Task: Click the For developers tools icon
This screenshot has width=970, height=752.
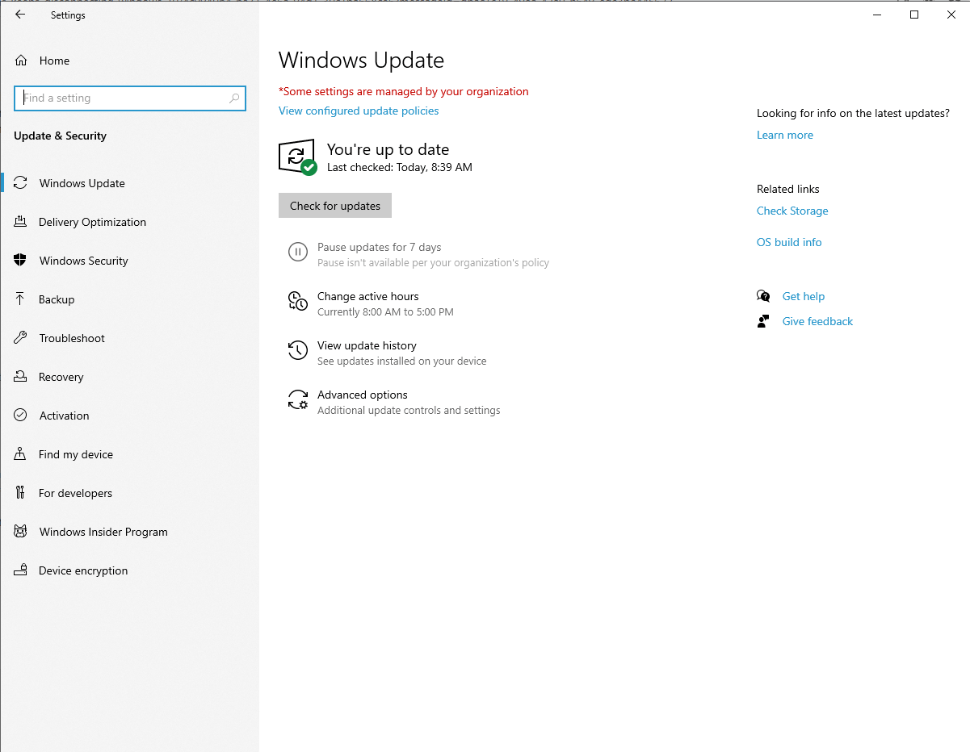Action: [x=20, y=492]
